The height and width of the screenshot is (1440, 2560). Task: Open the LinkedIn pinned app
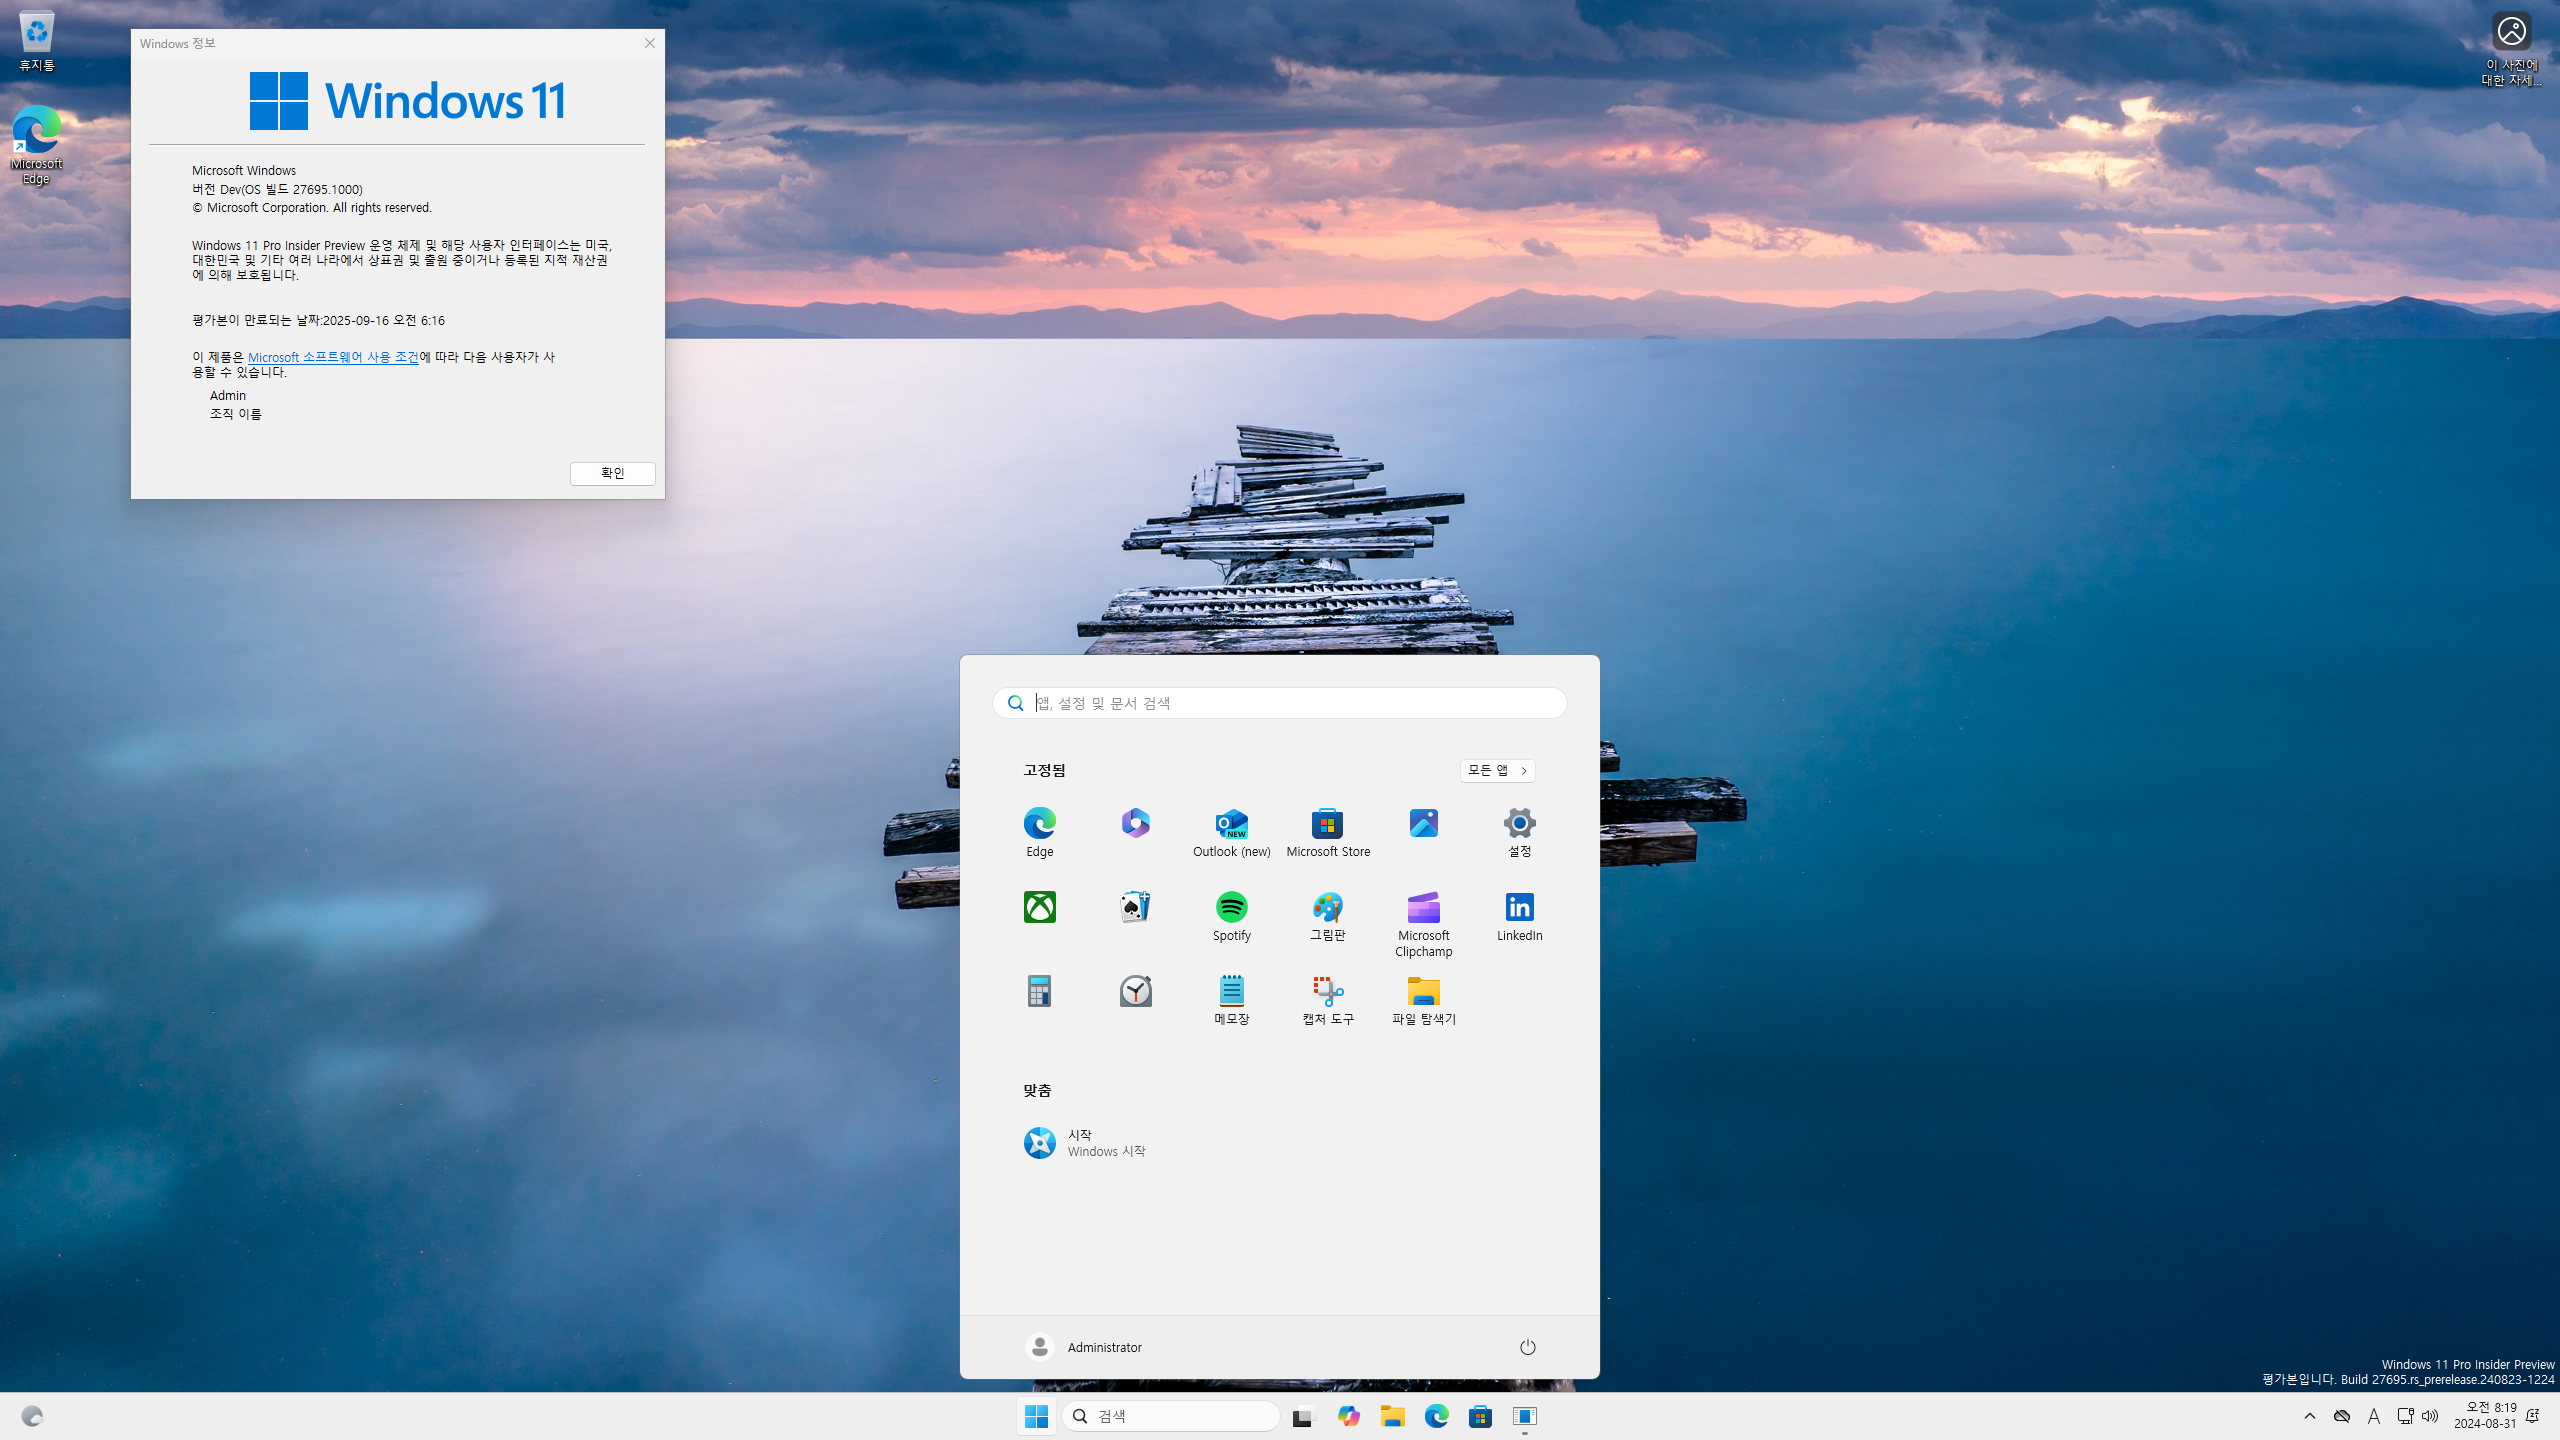[x=1519, y=908]
